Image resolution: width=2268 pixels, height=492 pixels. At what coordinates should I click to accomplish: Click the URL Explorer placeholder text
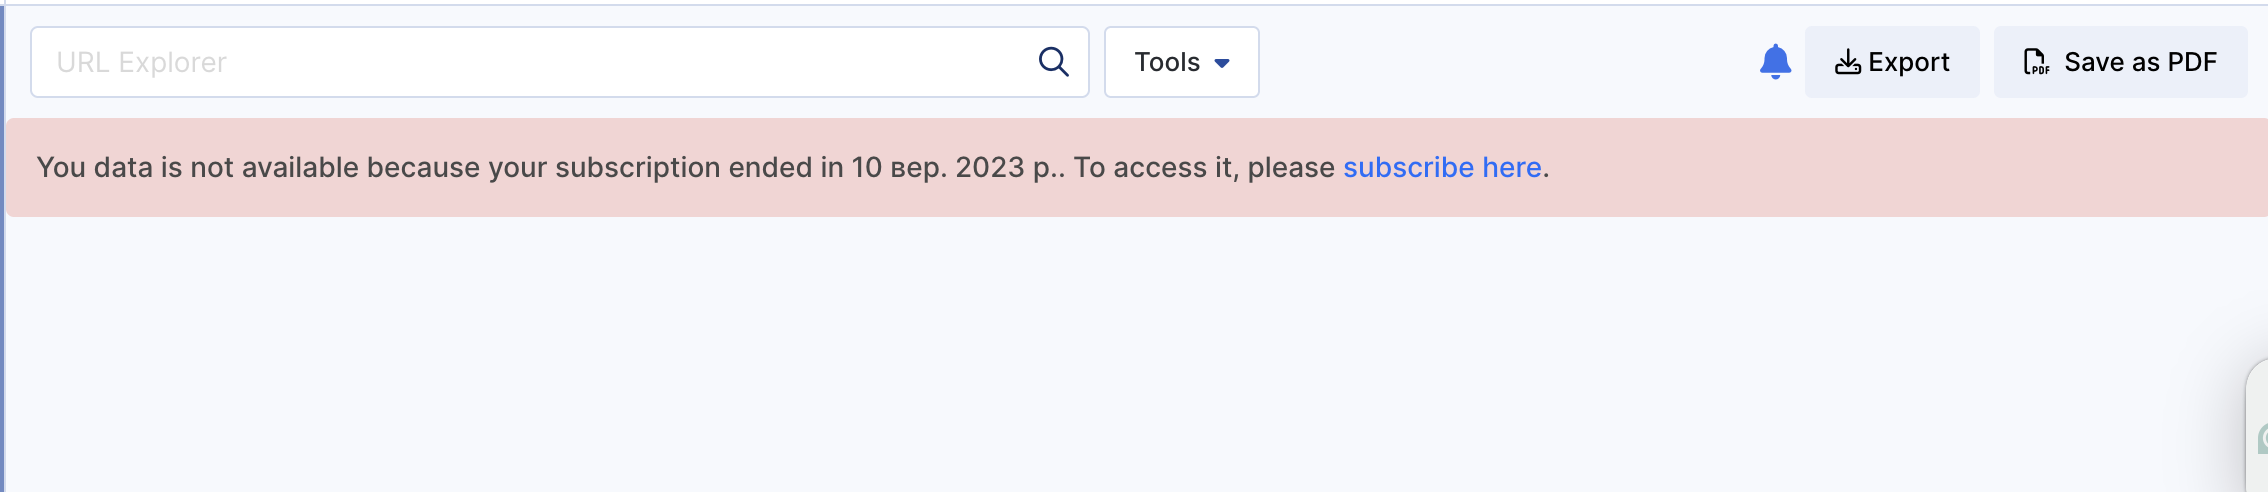[x=142, y=62]
